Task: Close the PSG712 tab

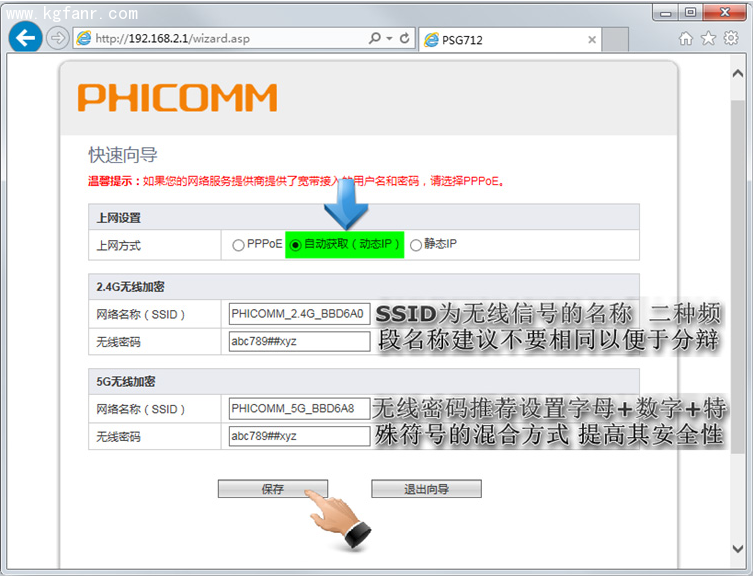Action: [x=592, y=40]
